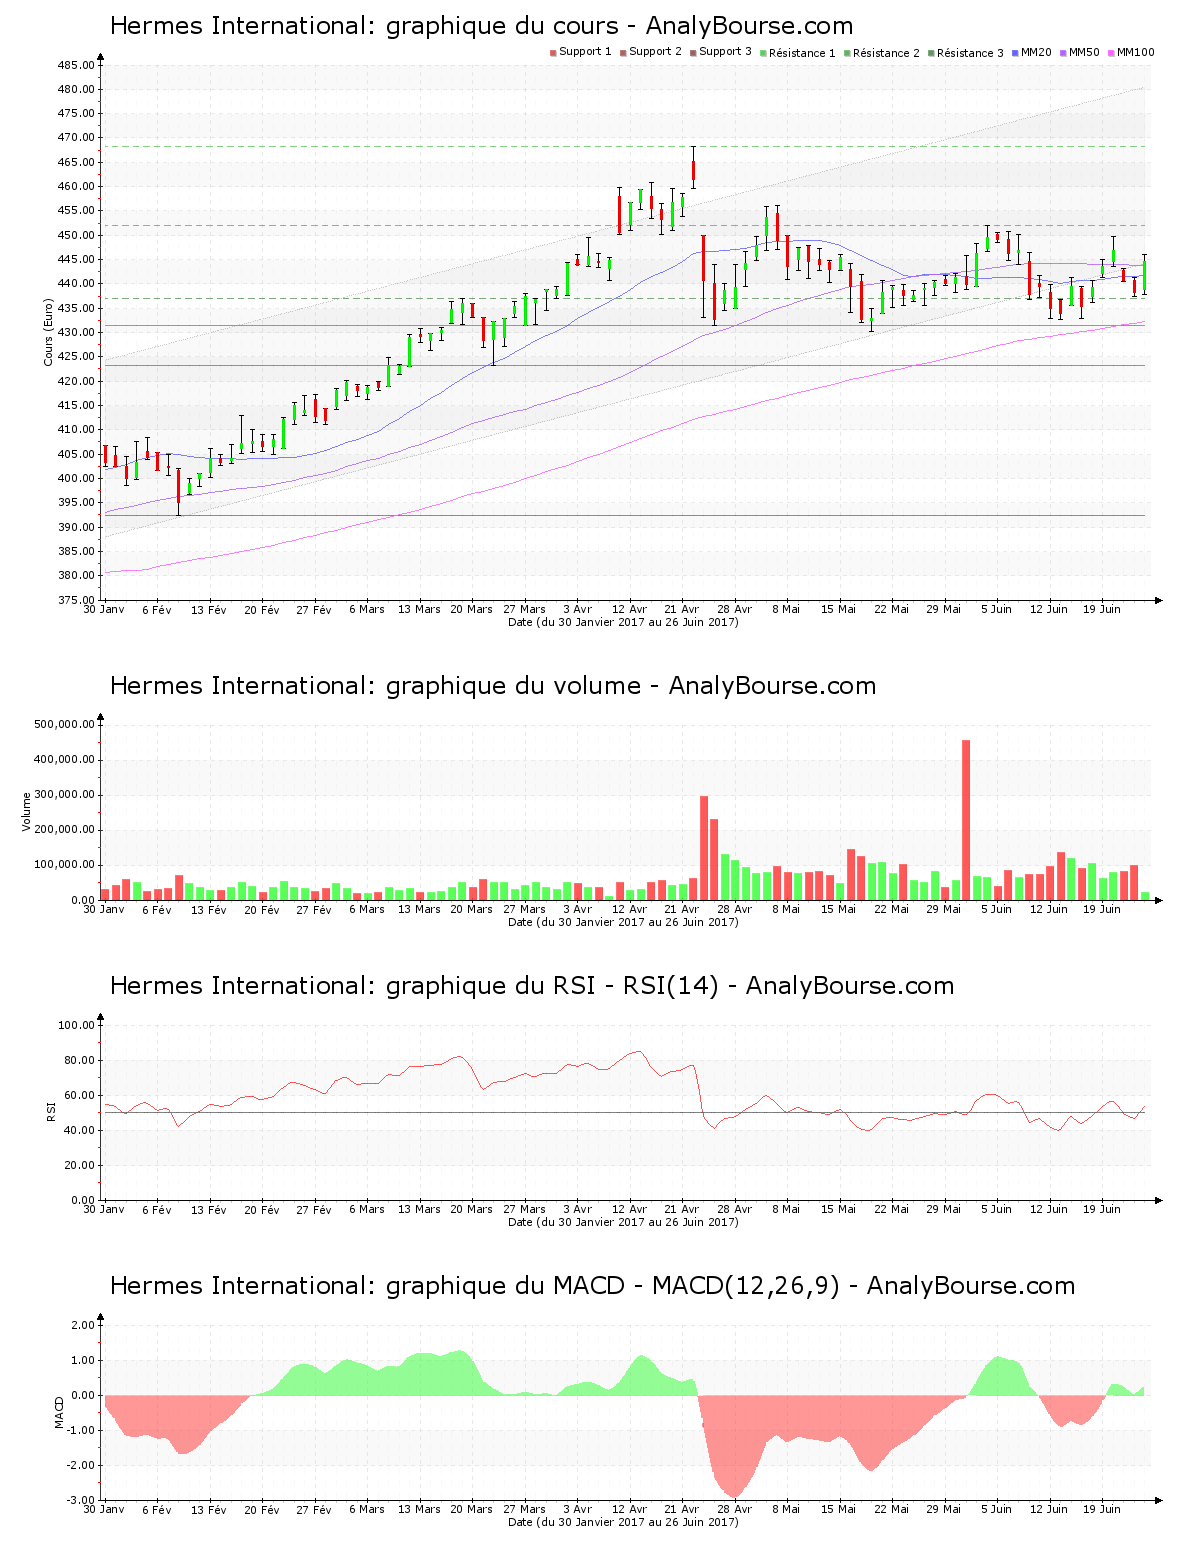This screenshot has width=1200, height=1550.
Task: Click the tallest red volume bar near 5 Juin
Action: pyautogui.click(x=966, y=820)
